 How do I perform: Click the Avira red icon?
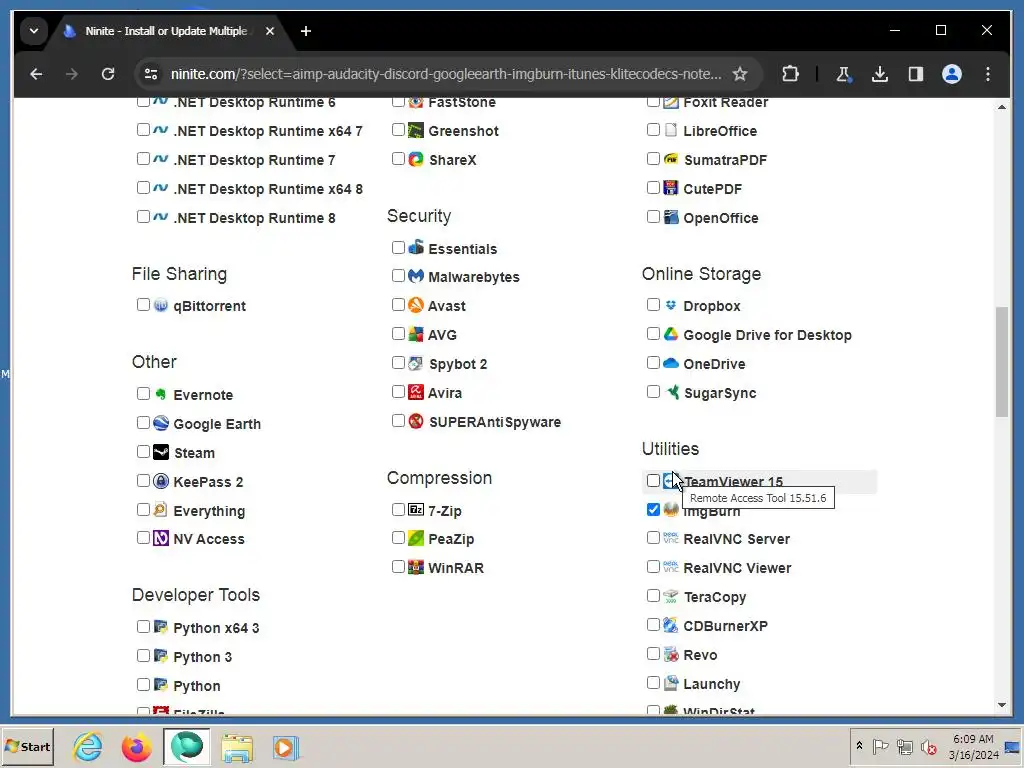pyautogui.click(x=416, y=392)
